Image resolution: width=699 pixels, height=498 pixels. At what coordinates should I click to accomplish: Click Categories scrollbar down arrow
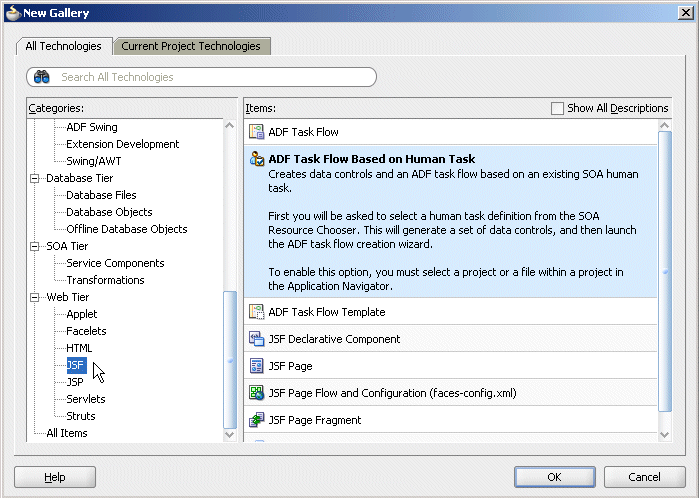230,435
